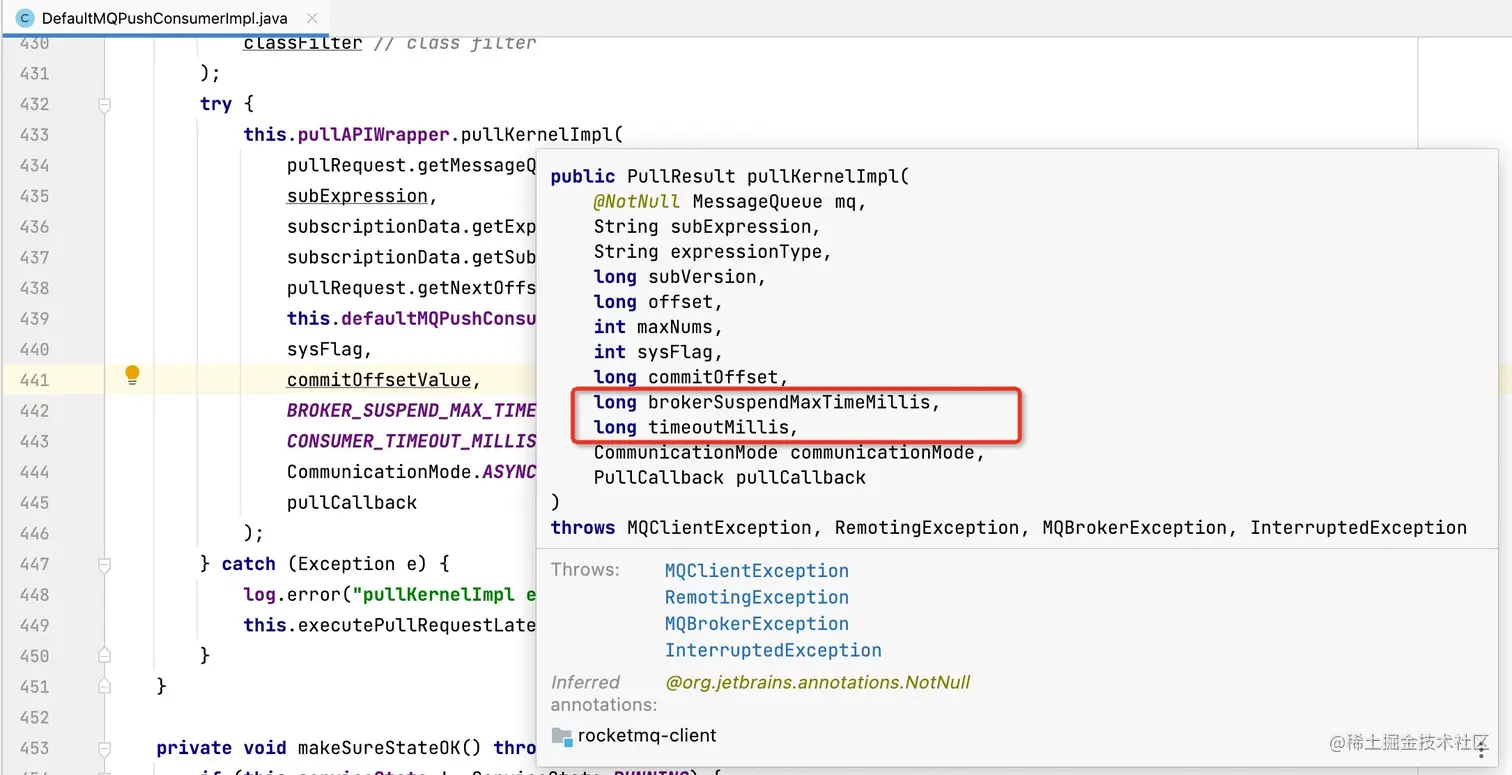Click 'public PullResult pullKernelImpl(' signature text
Image resolution: width=1512 pixels, height=775 pixels.
tap(730, 176)
